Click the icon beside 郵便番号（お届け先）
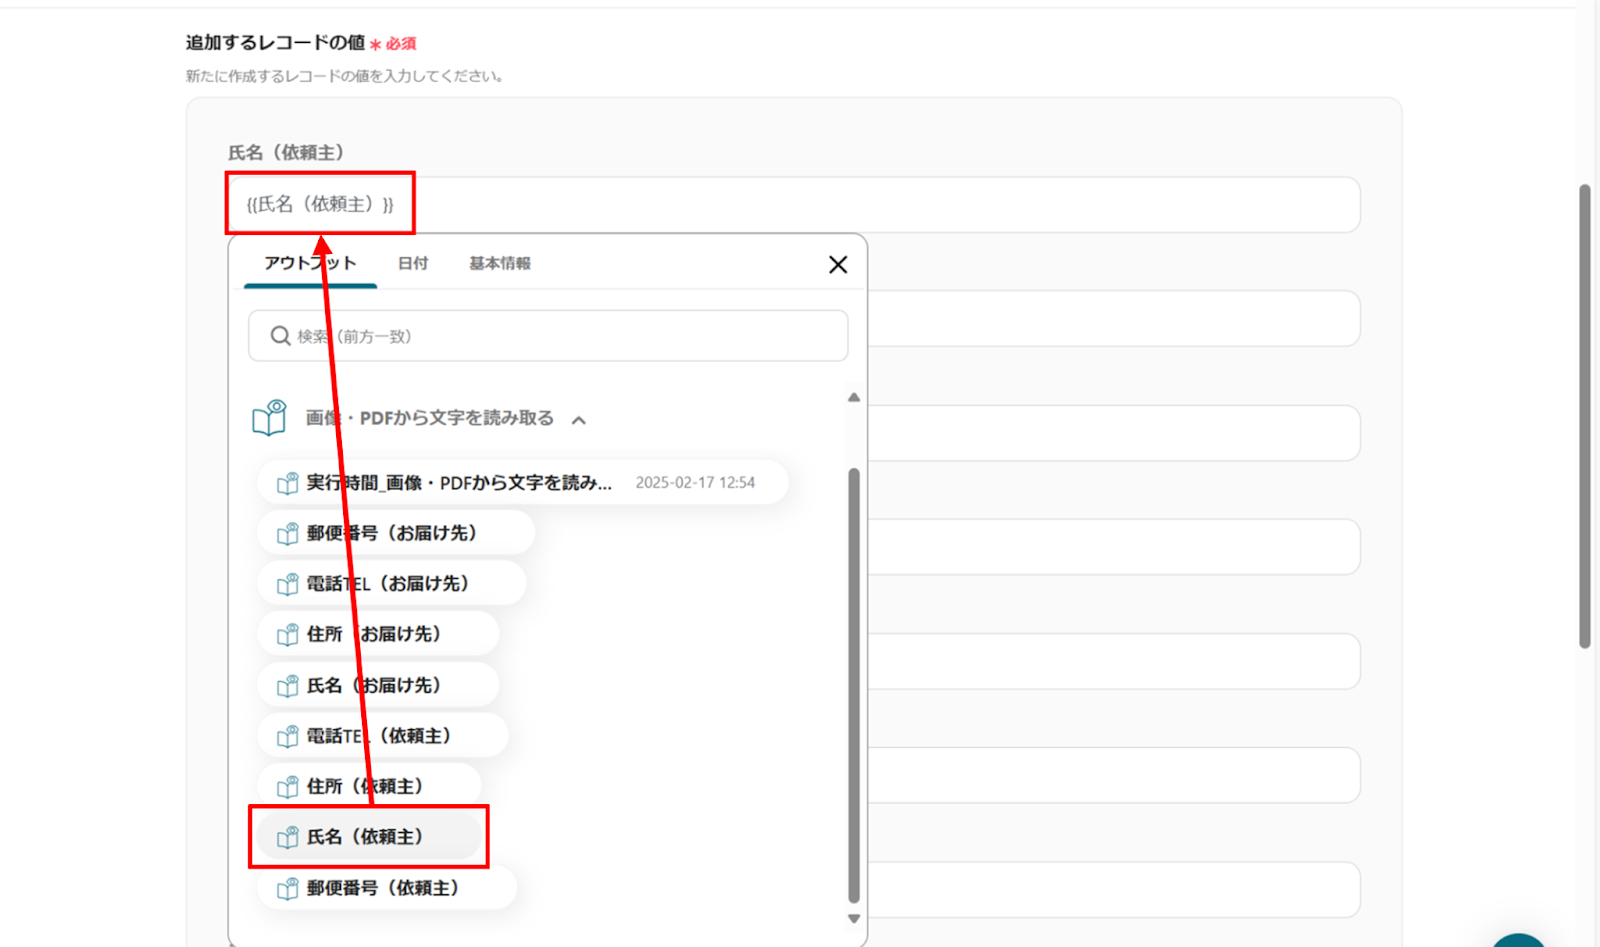1600x947 pixels. [288, 534]
